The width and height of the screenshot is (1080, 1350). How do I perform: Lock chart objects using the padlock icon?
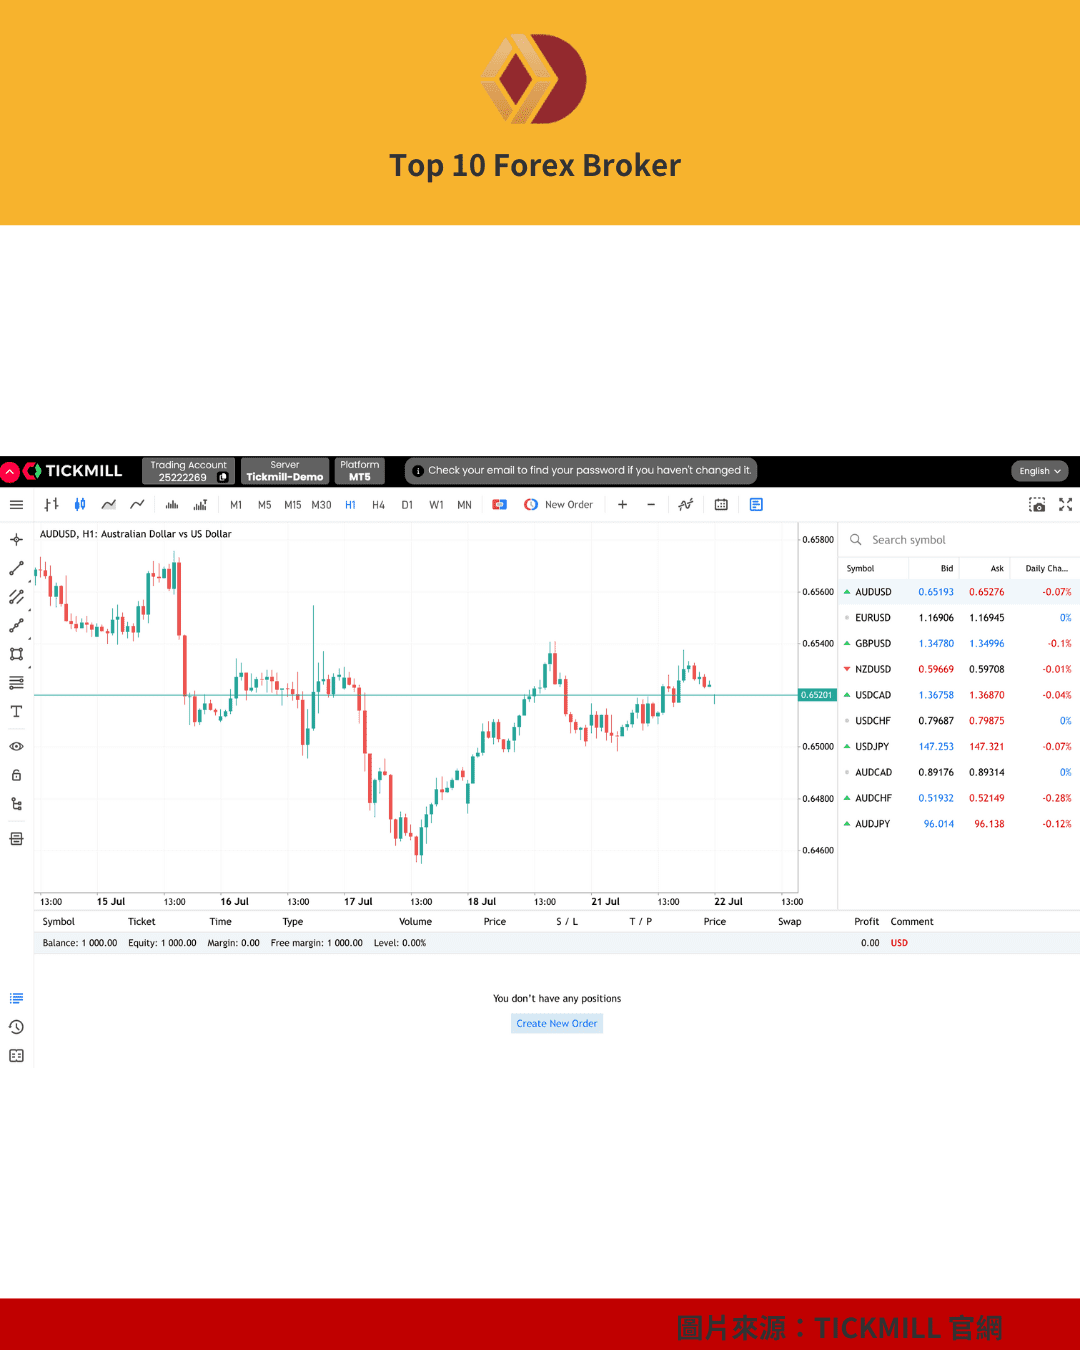15,774
